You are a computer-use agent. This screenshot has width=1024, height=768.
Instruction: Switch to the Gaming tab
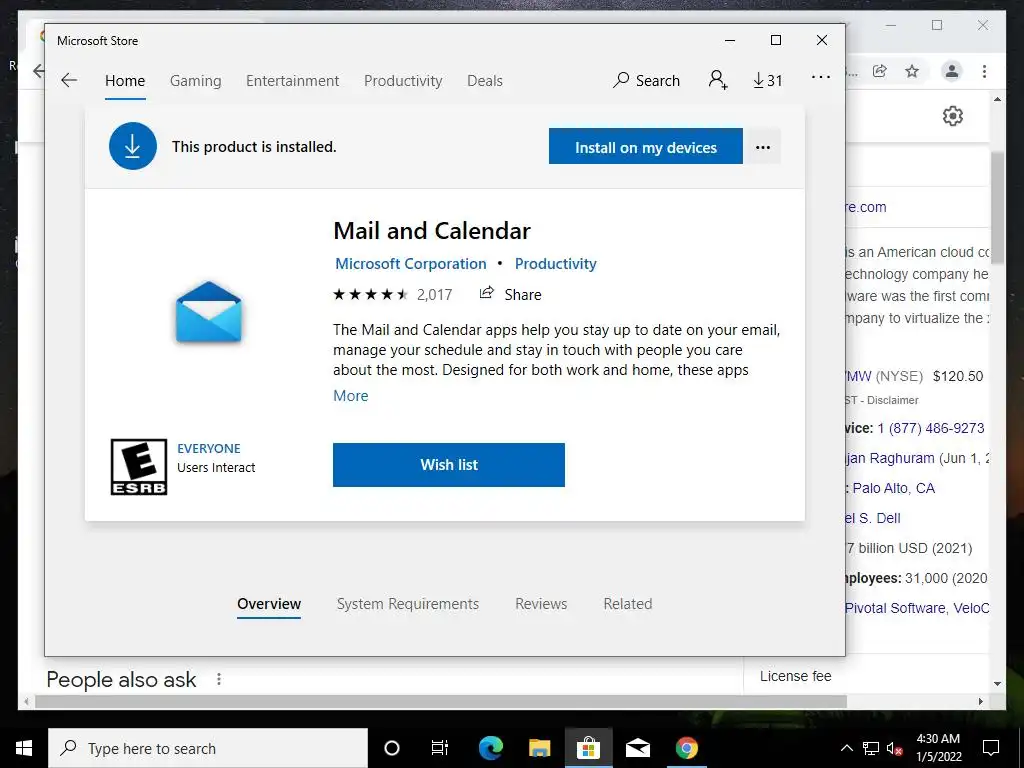point(195,80)
